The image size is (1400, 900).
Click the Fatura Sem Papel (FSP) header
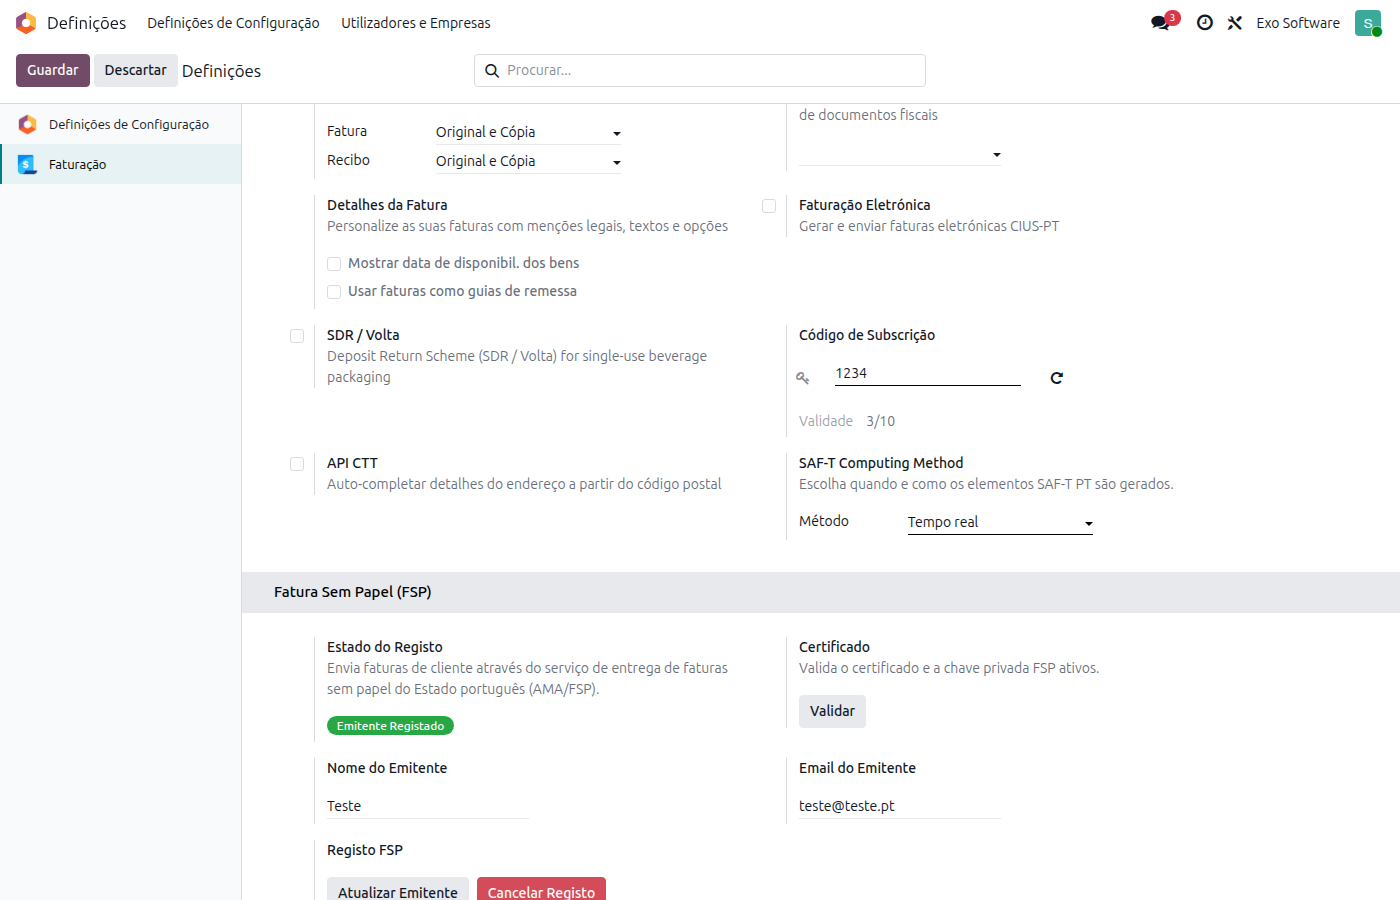[353, 592]
